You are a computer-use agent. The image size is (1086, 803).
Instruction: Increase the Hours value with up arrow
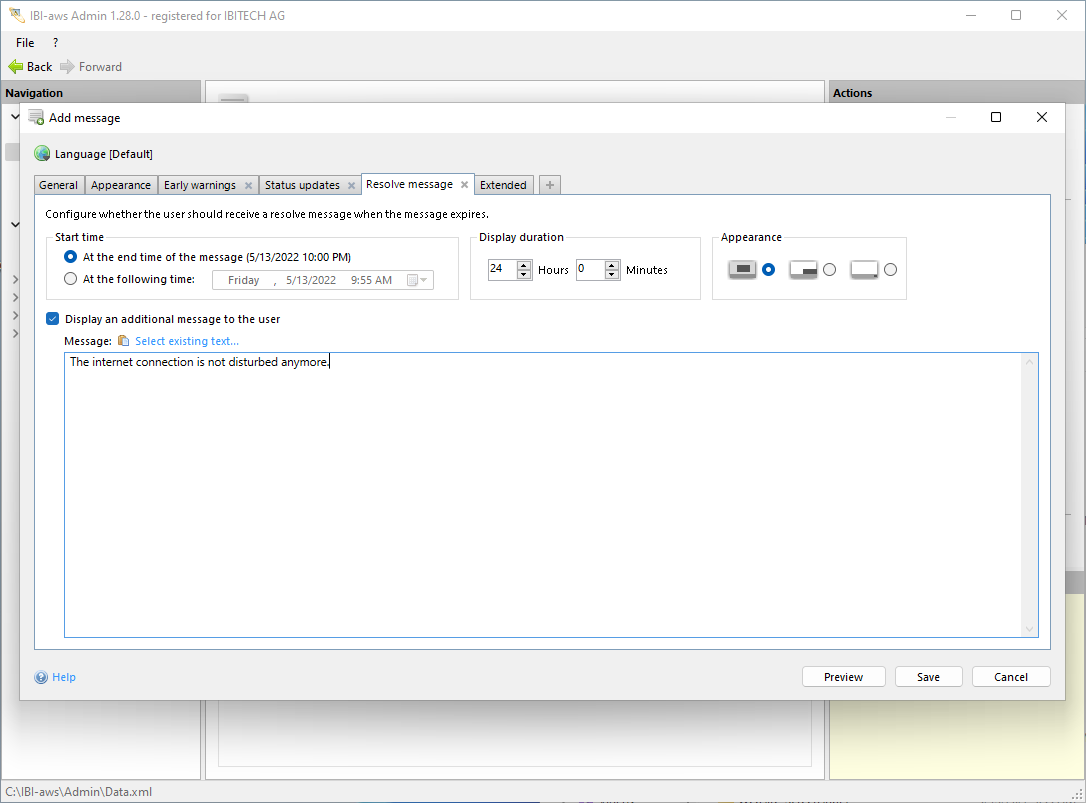click(524, 265)
